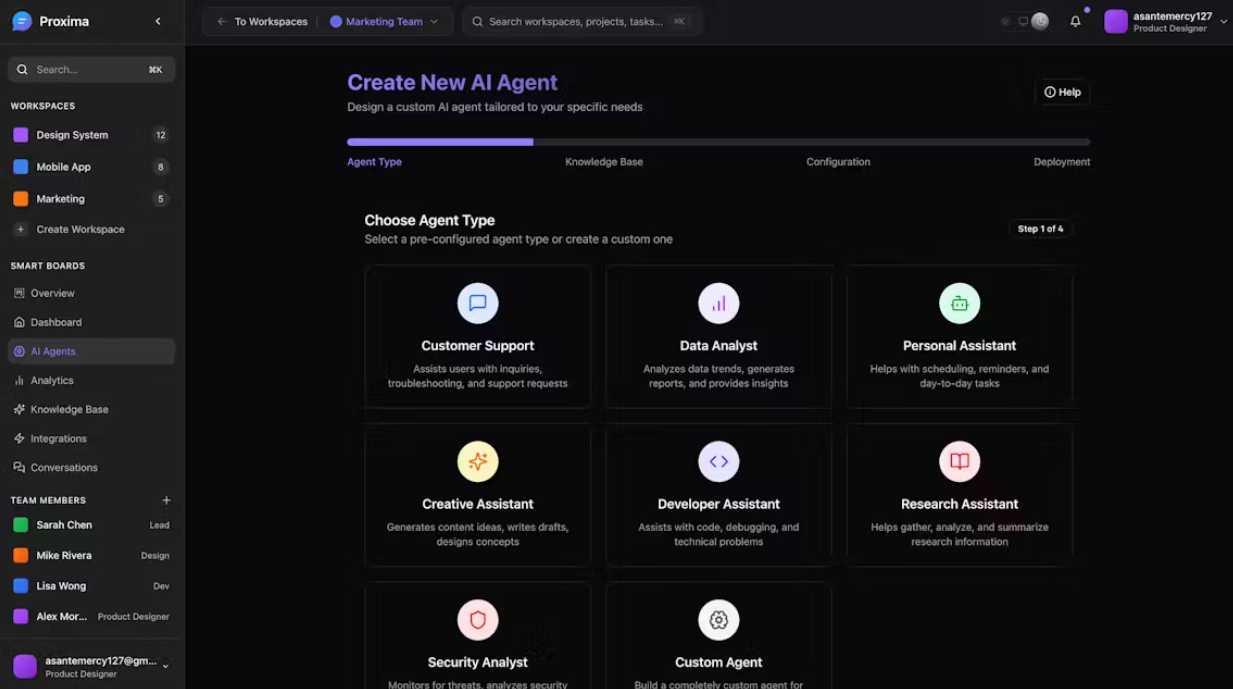Add a team member with plus icon
Screen dimensions: 1233x689
click(x=166, y=500)
